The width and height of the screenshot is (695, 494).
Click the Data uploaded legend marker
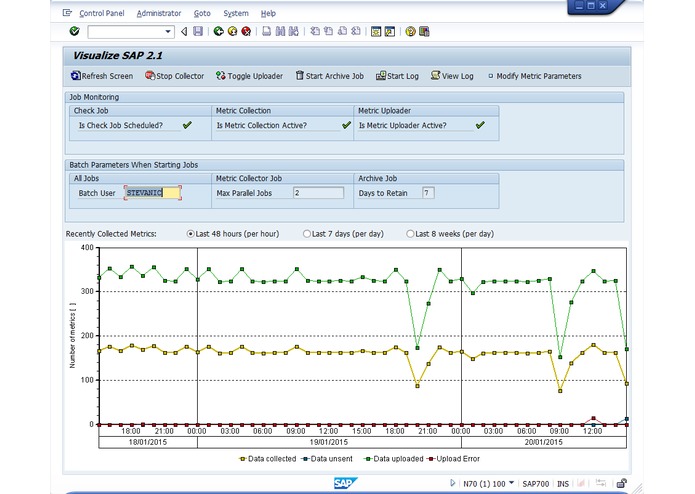[368, 459]
